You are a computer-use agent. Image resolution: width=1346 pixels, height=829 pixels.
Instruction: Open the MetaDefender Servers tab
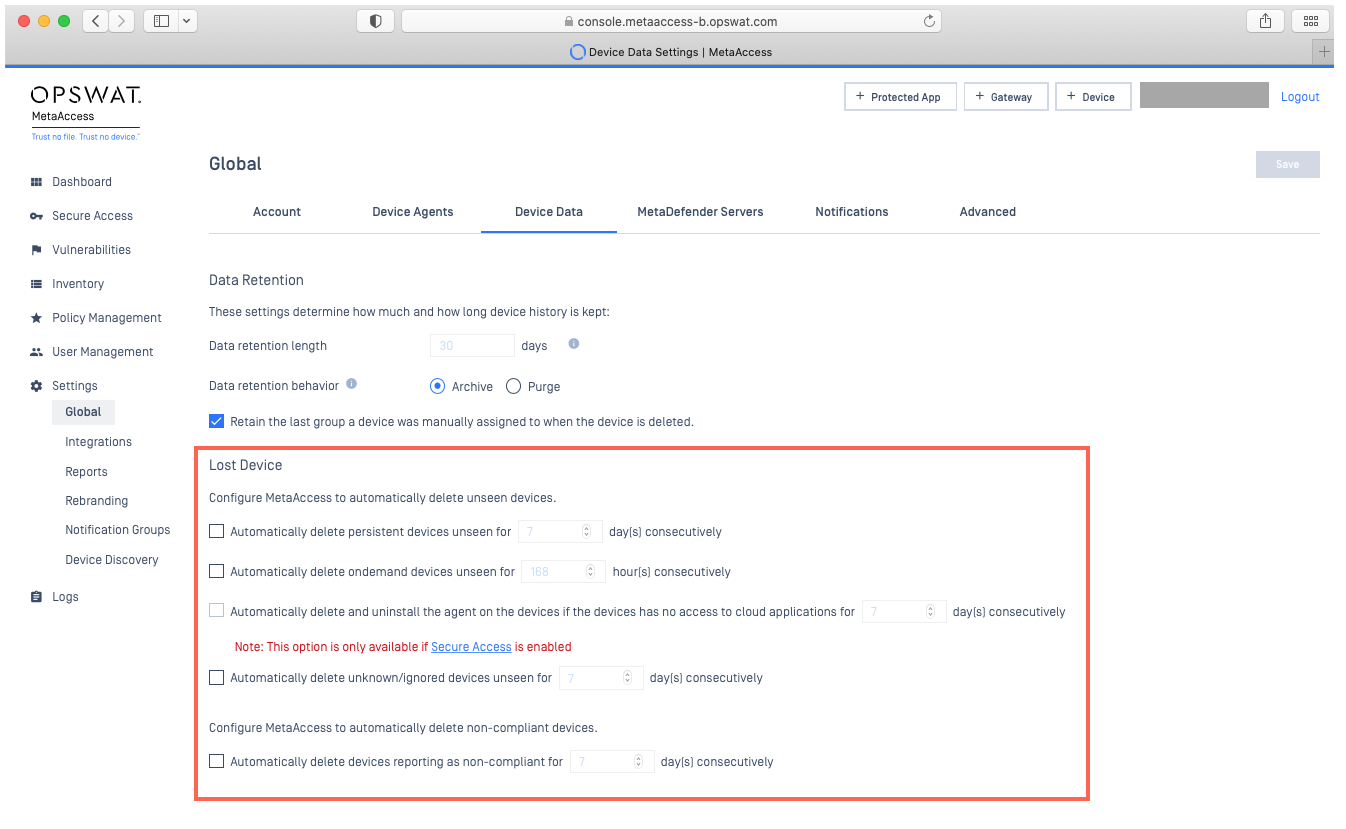tap(700, 212)
